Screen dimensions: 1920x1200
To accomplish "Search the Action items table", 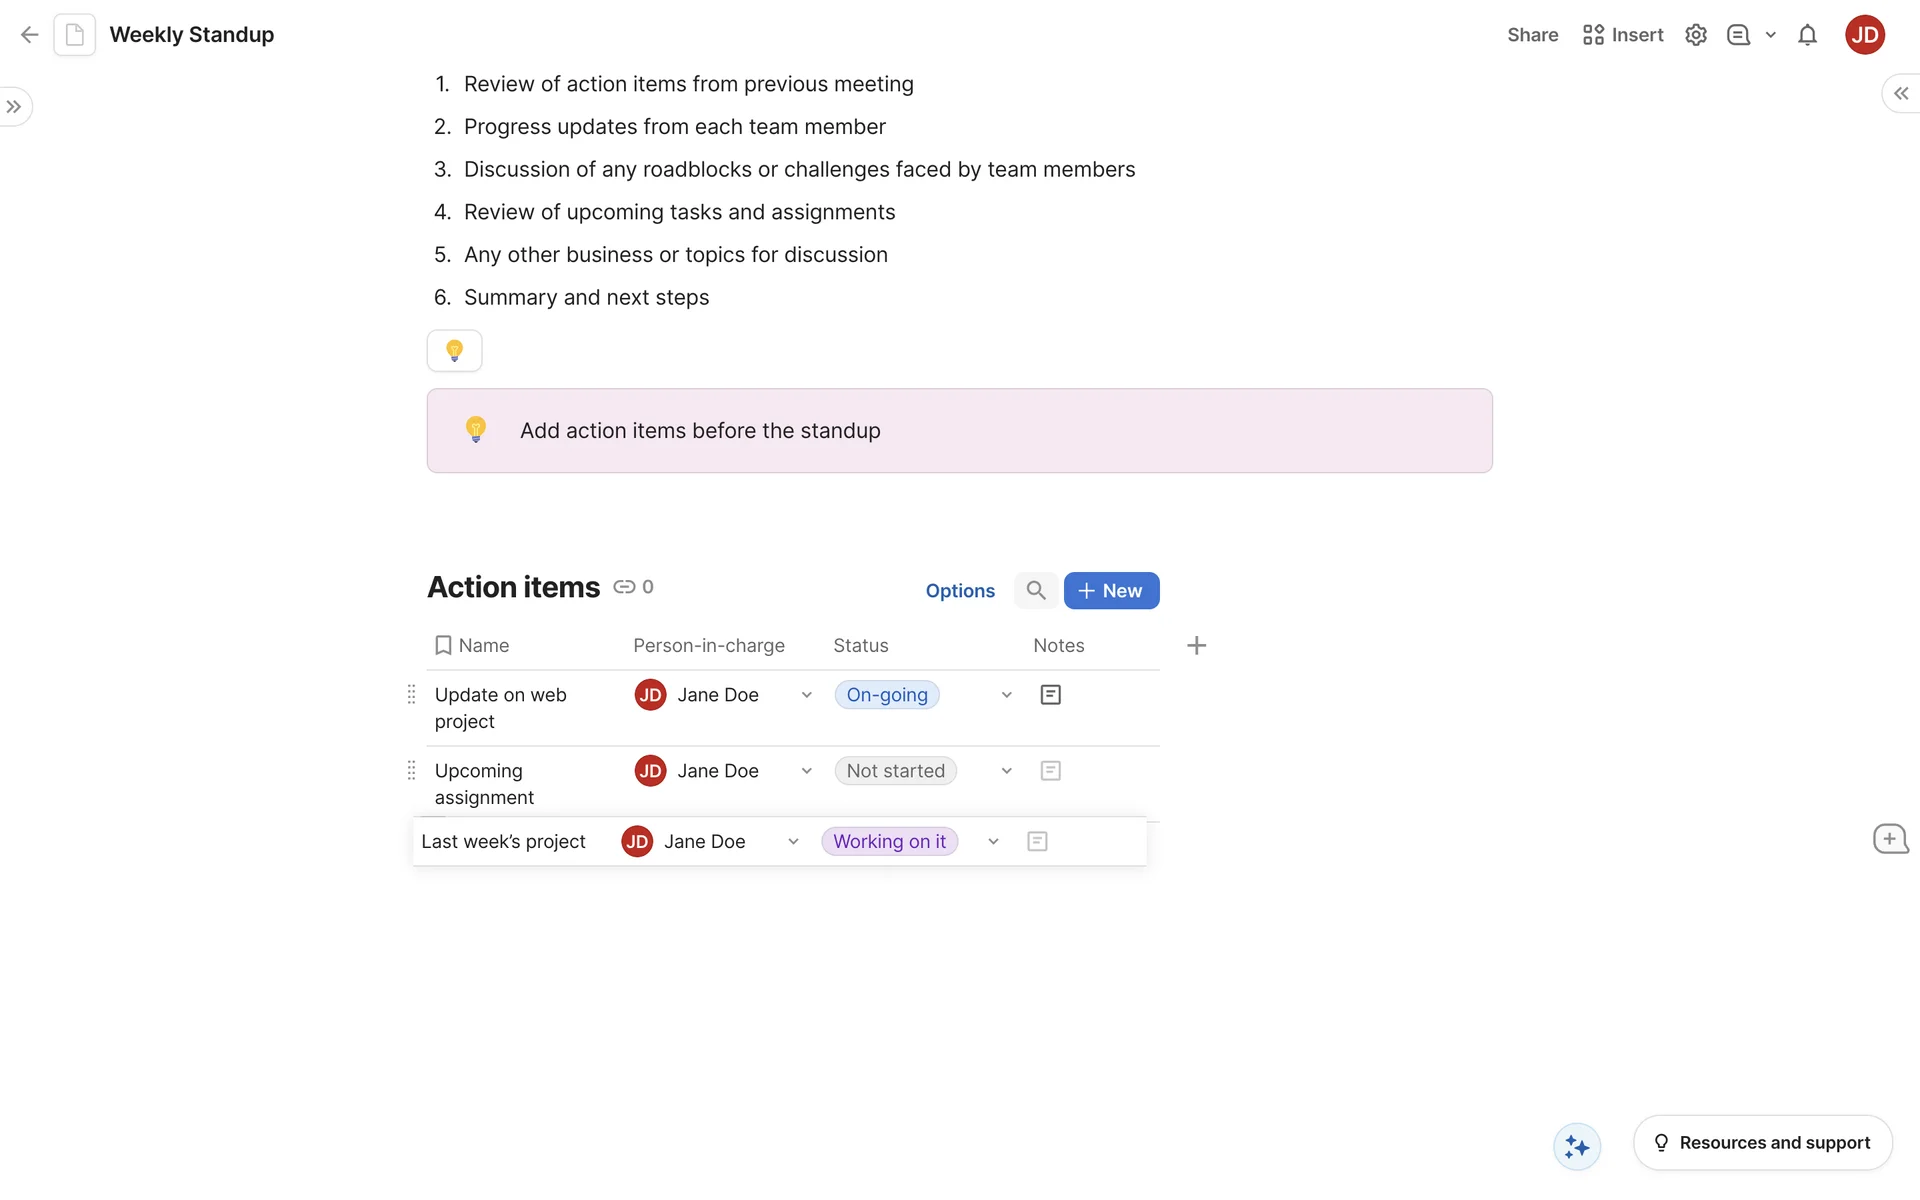I will (x=1036, y=591).
